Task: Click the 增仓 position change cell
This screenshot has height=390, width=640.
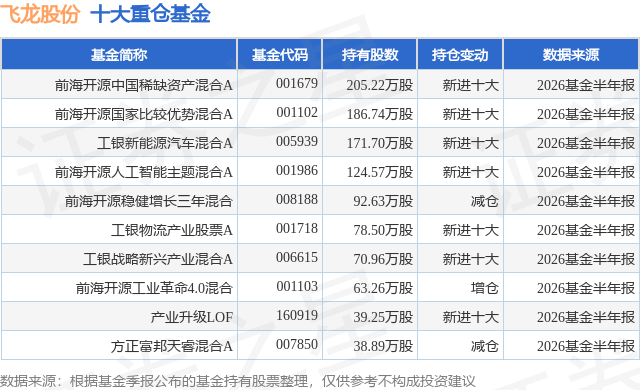Action: tap(484, 288)
